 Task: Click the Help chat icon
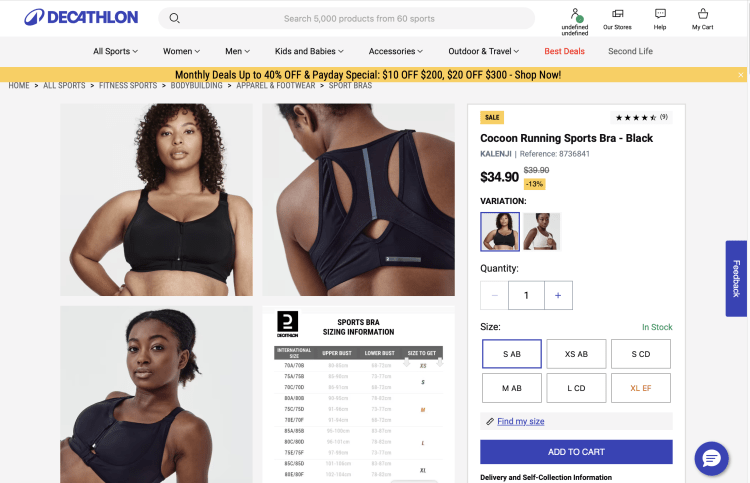(x=660, y=14)
